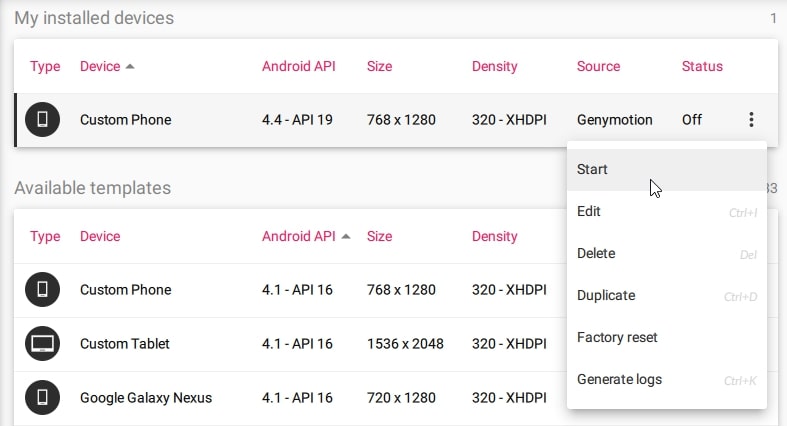The image size is (787, 426).
Task: Sort available templates by Size header
Action: [379, 236]
